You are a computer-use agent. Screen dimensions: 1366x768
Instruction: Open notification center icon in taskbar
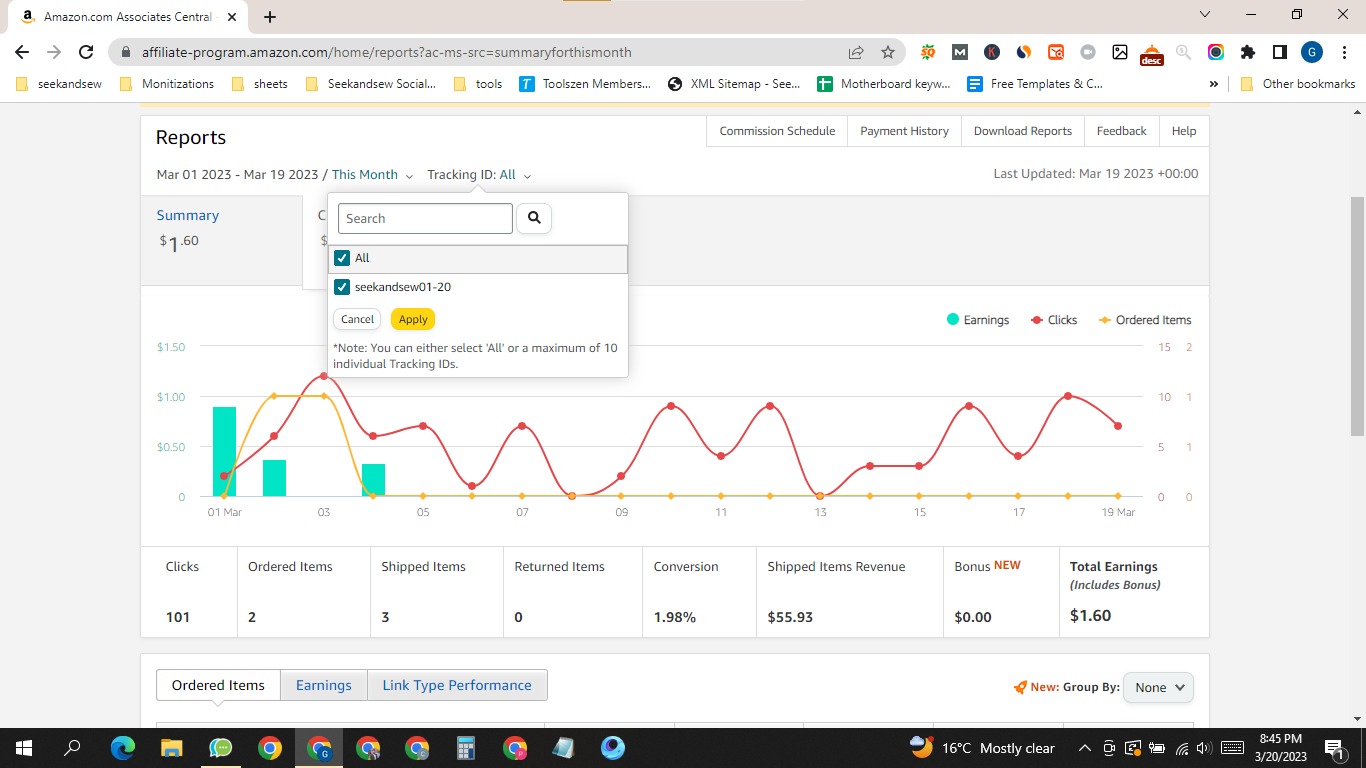pos(1333,748)
